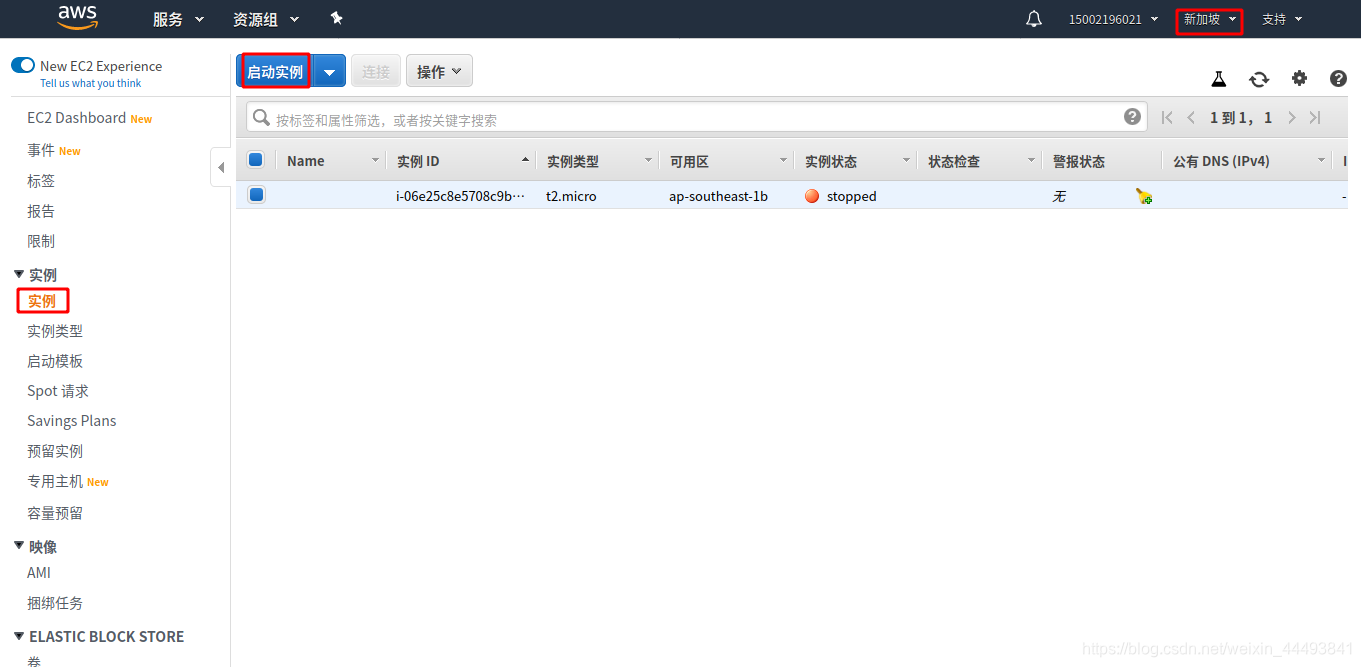Go to next page of results
Image resolution: width=1361 pixels, height=667 pixels.
(x=1292, y=118)
